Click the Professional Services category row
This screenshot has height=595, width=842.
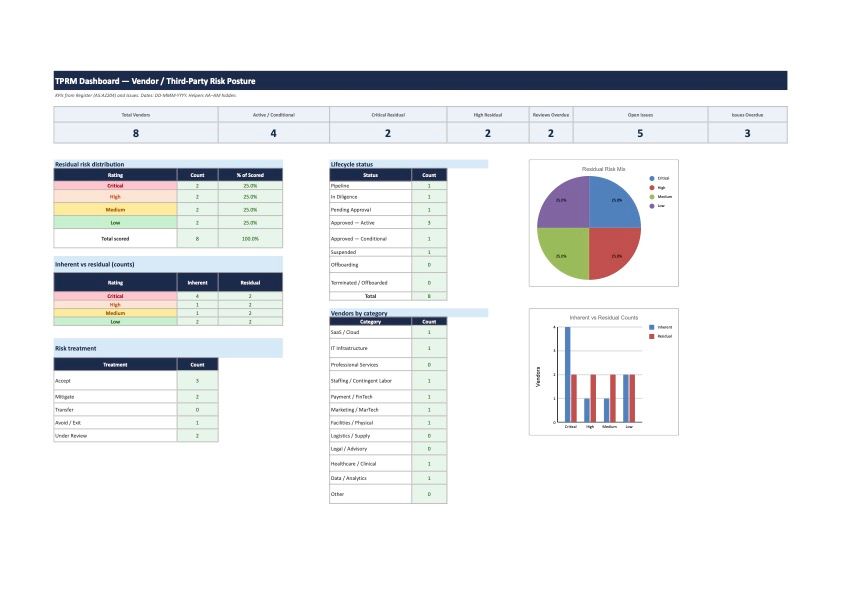tap(388, 365)
